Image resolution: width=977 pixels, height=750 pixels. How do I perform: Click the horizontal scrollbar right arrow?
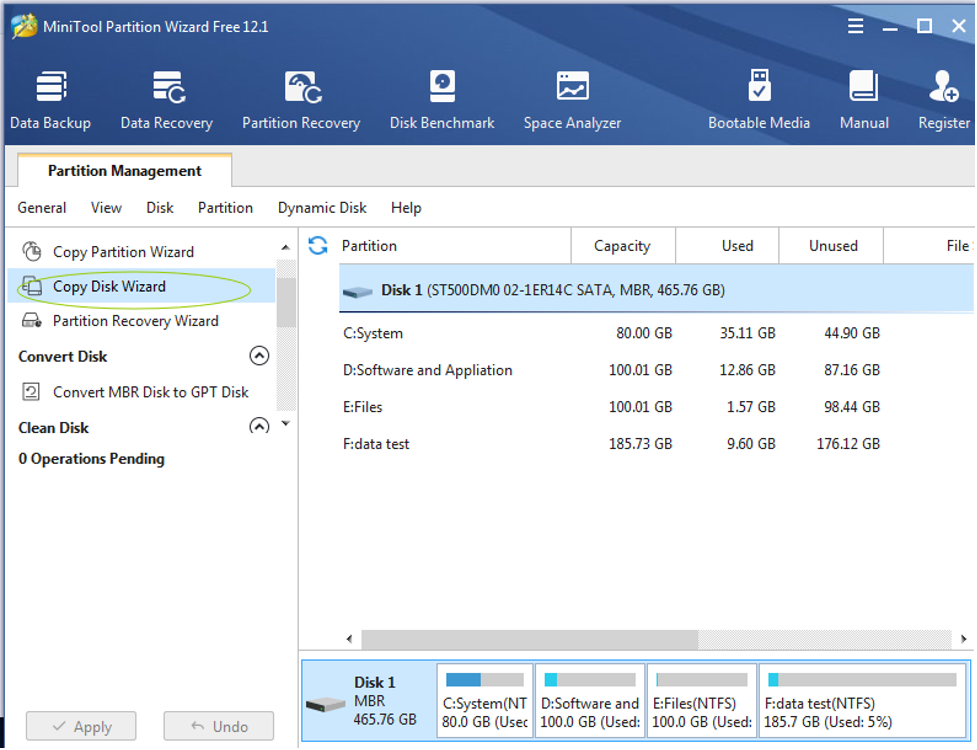coord(963,639)
